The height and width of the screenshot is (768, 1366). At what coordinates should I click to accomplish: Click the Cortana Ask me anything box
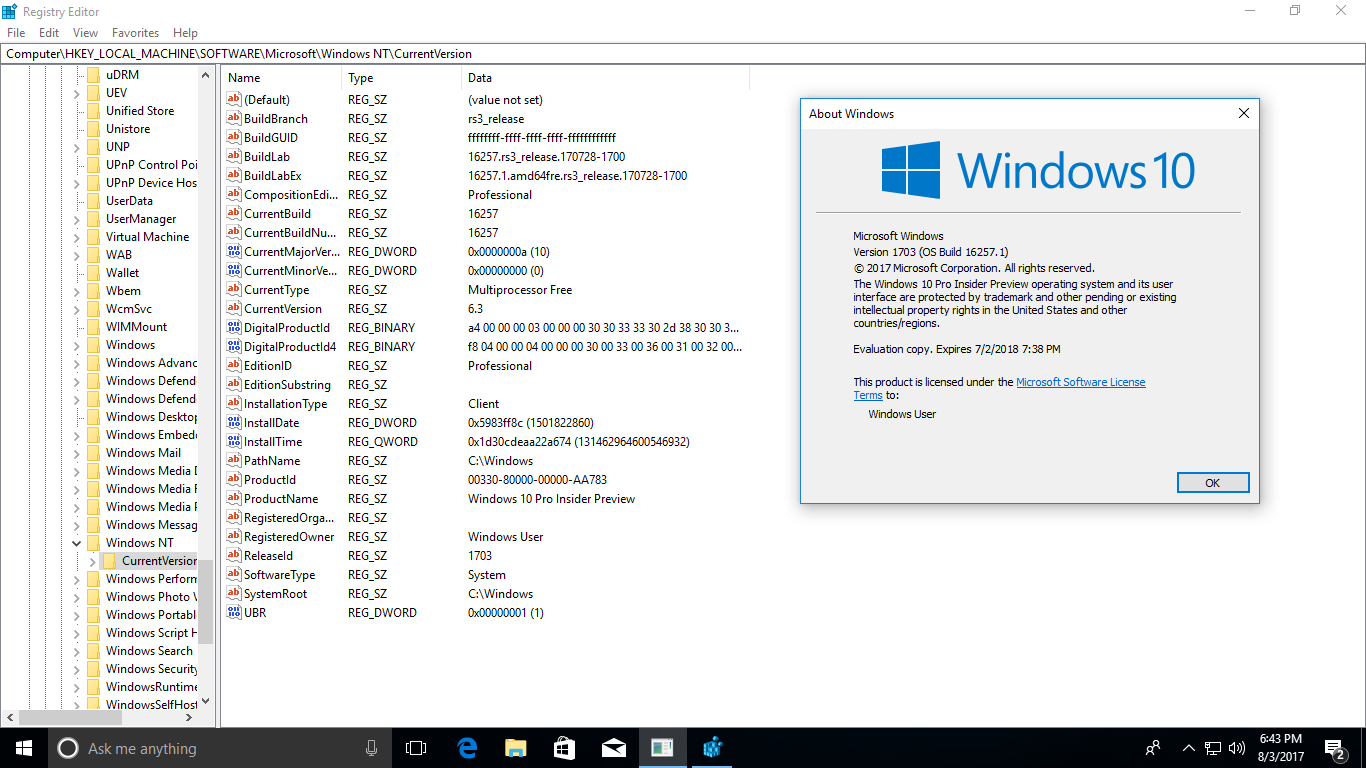pos(220,748)
